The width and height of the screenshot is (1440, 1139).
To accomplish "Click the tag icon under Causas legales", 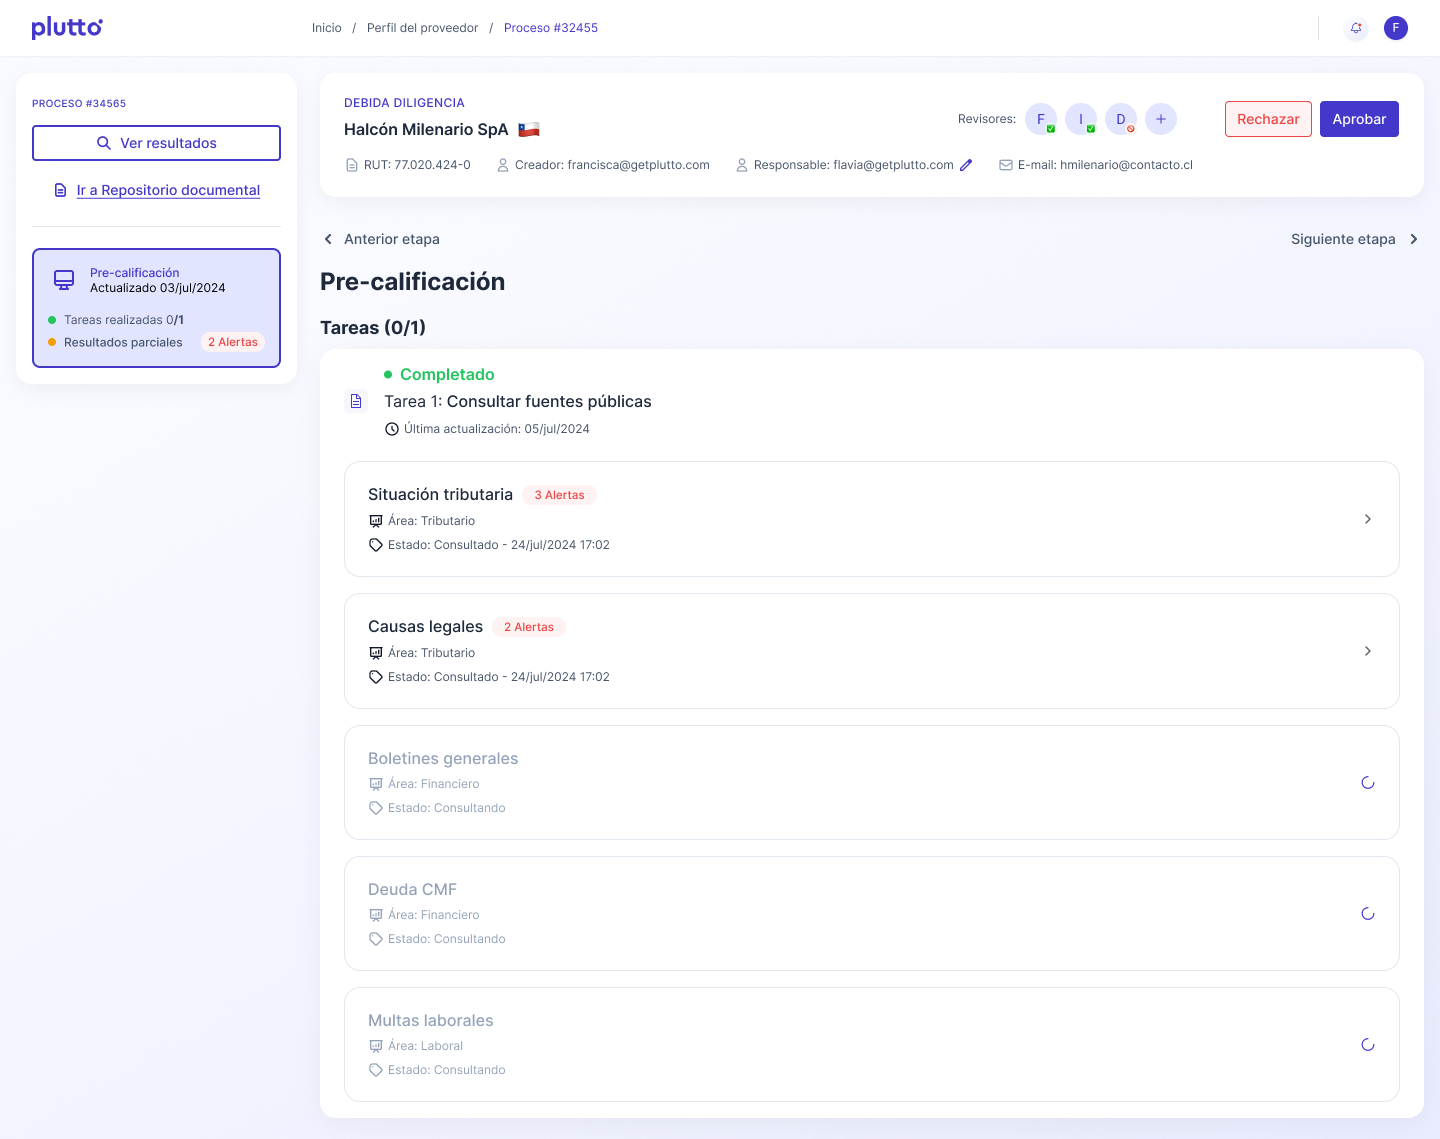I will 376,677.
